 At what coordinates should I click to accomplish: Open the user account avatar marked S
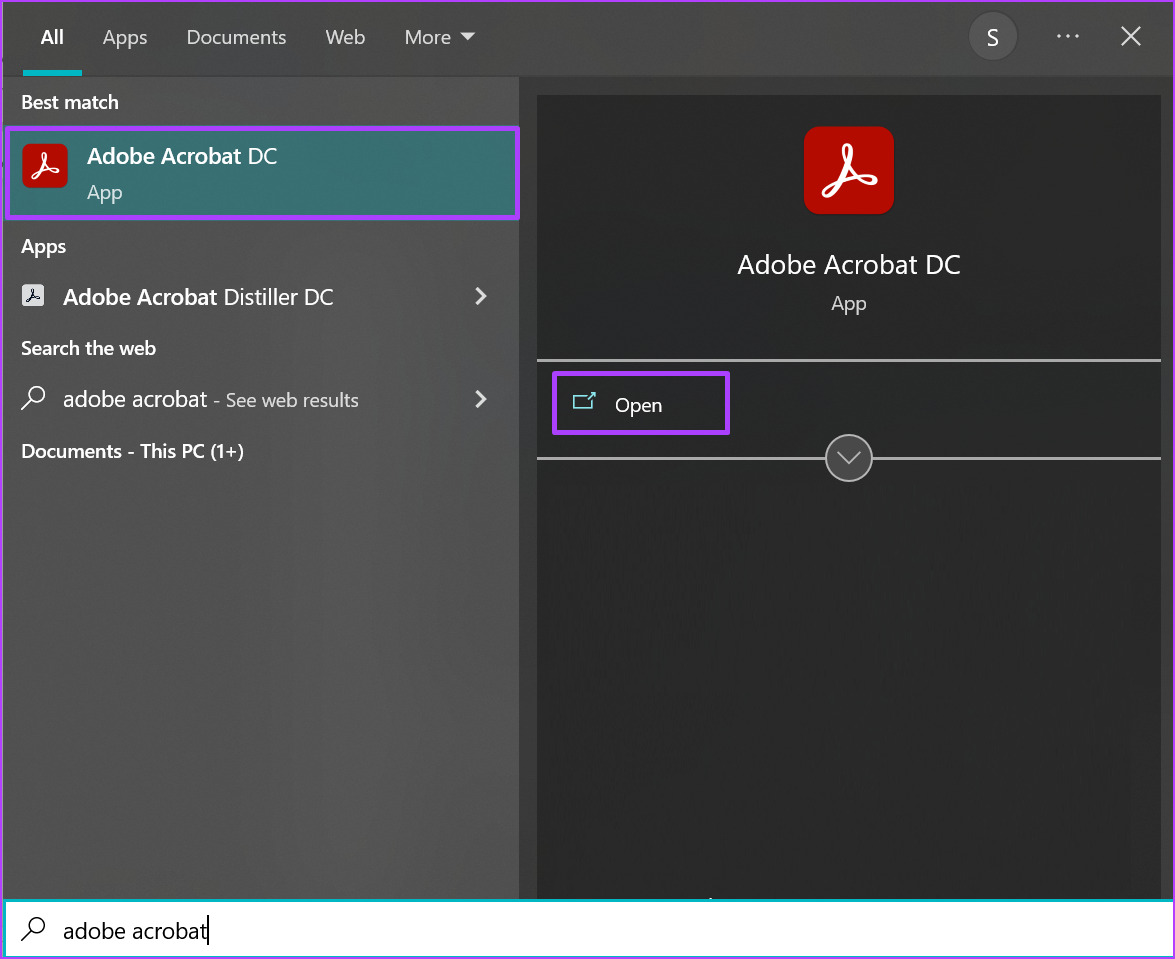coord(992,36)
